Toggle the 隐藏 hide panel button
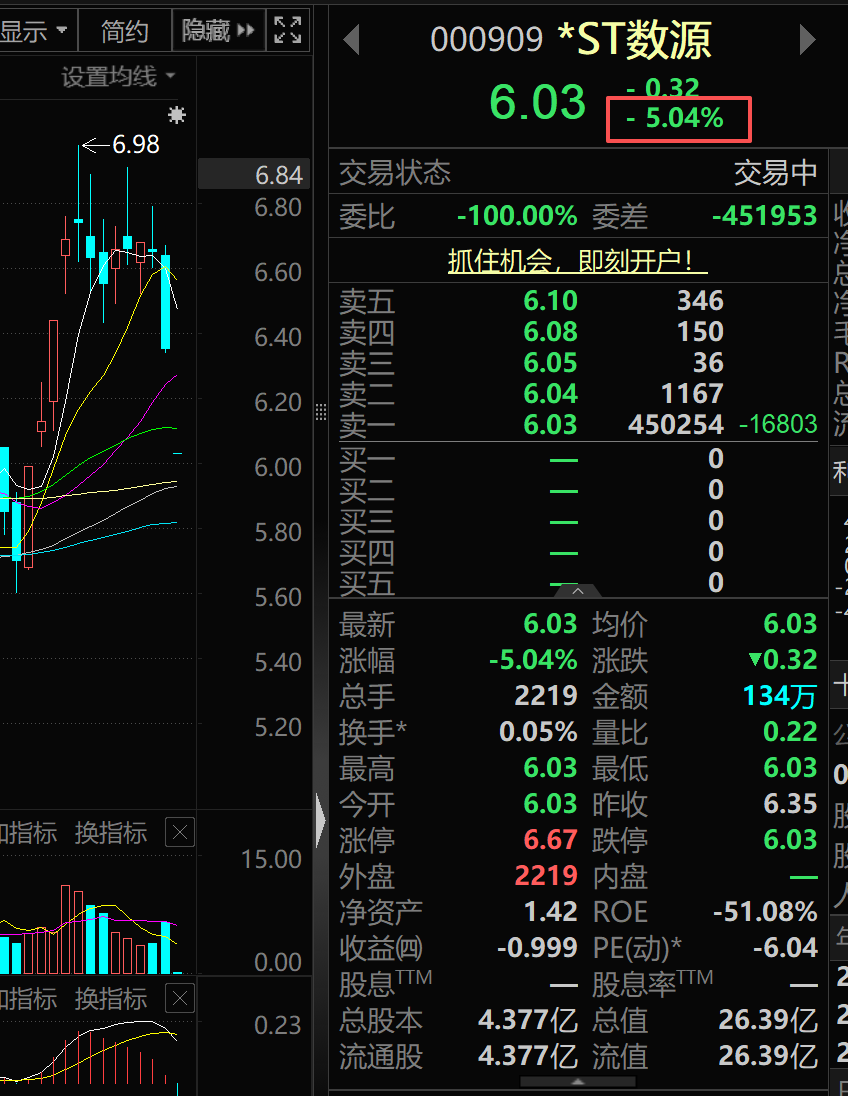Viewport: 848px width, 1096px height. point(218,30)
